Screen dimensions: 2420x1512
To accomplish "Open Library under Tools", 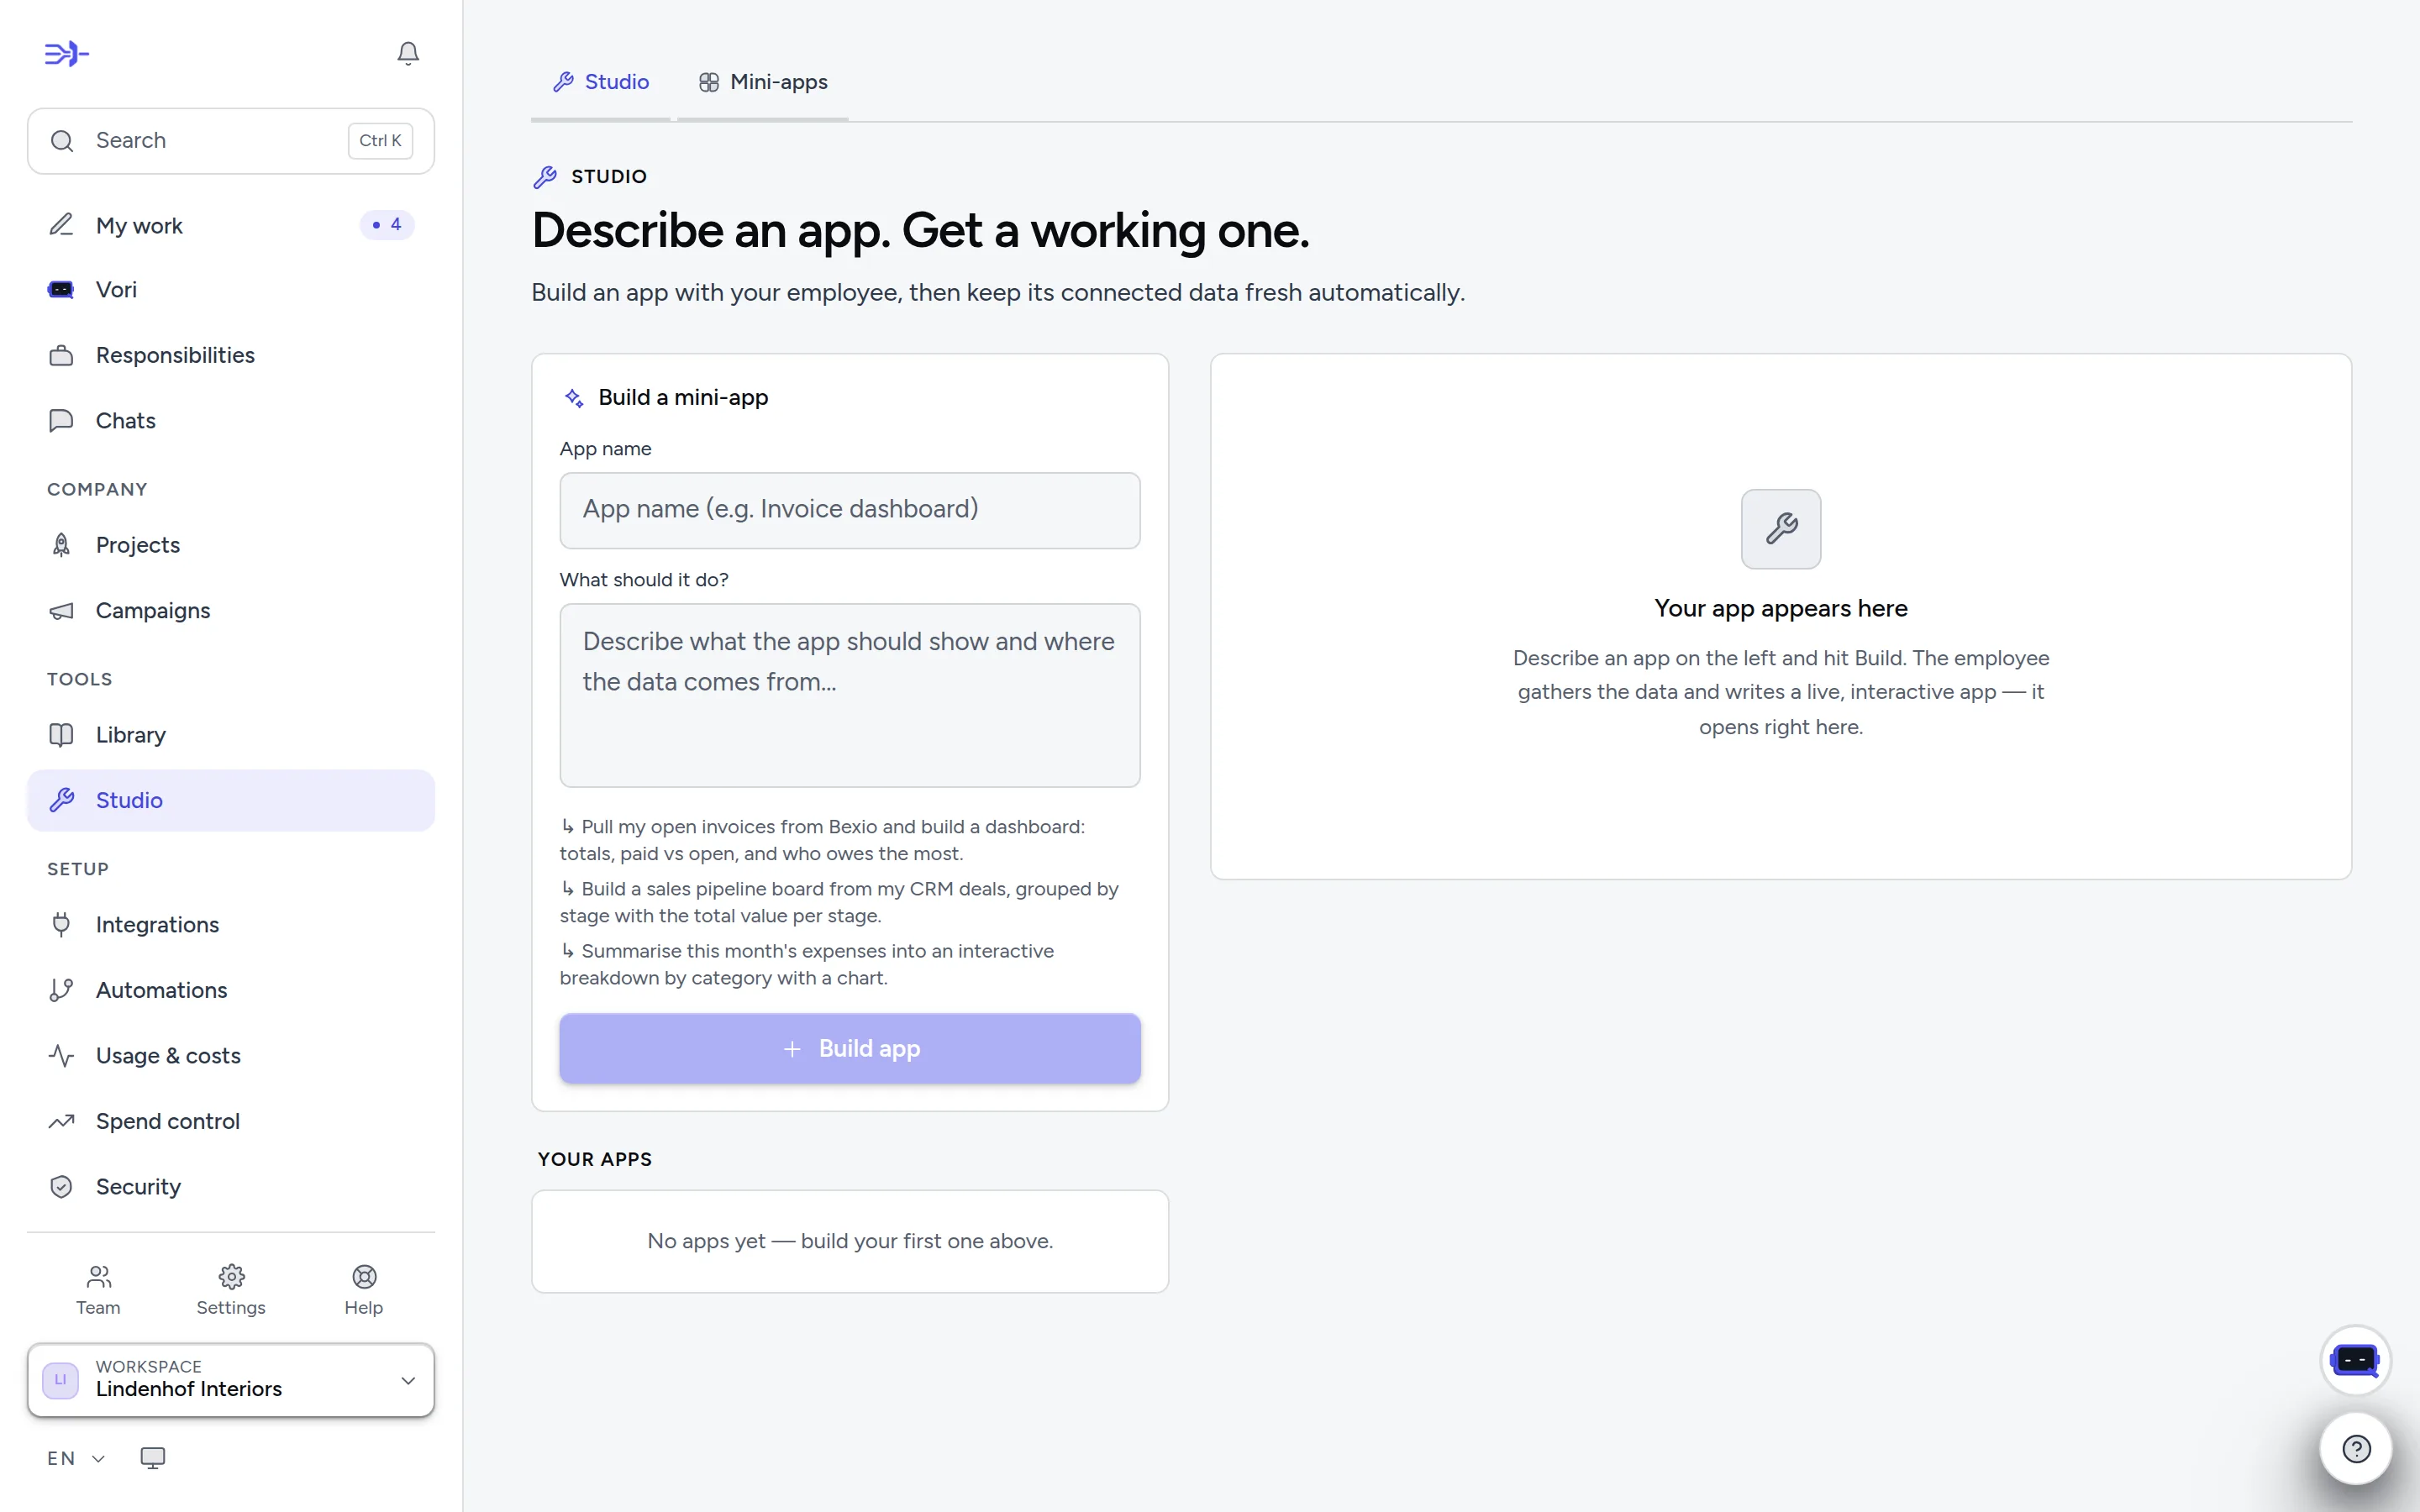I will tap(231, 735).
